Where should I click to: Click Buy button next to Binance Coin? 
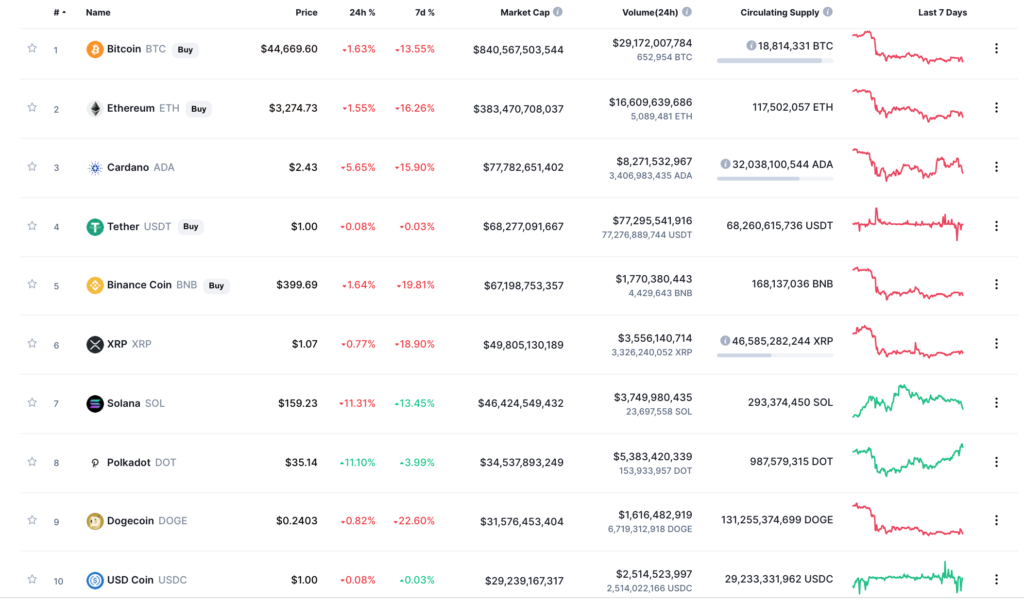click(x=216, y=285)
